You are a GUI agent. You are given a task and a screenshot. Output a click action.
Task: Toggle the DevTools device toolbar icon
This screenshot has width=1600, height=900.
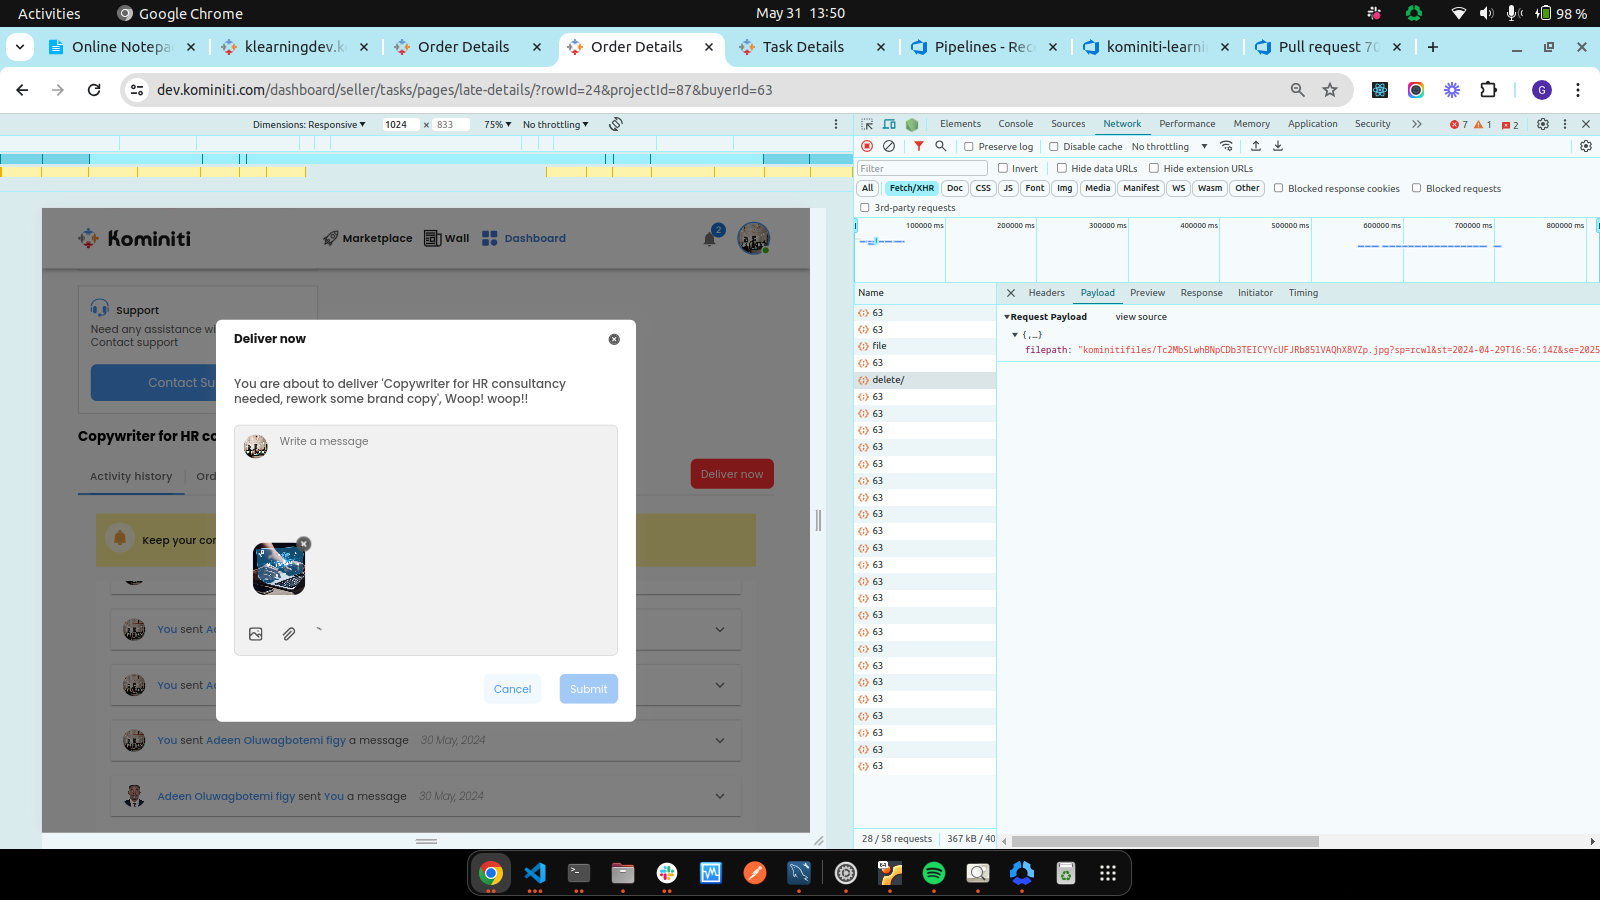click(x=889, y=124)
